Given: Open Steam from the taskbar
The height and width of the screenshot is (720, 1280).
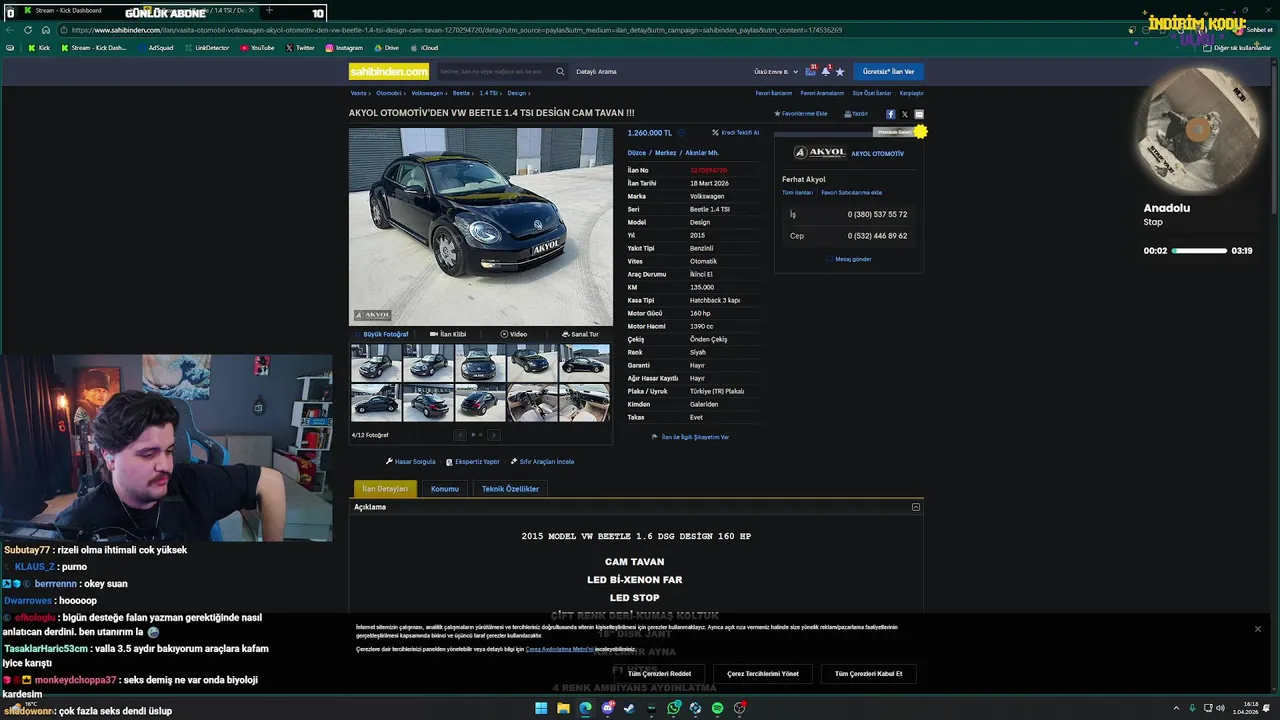Looking at the screenshot, I should click(629, 708).
